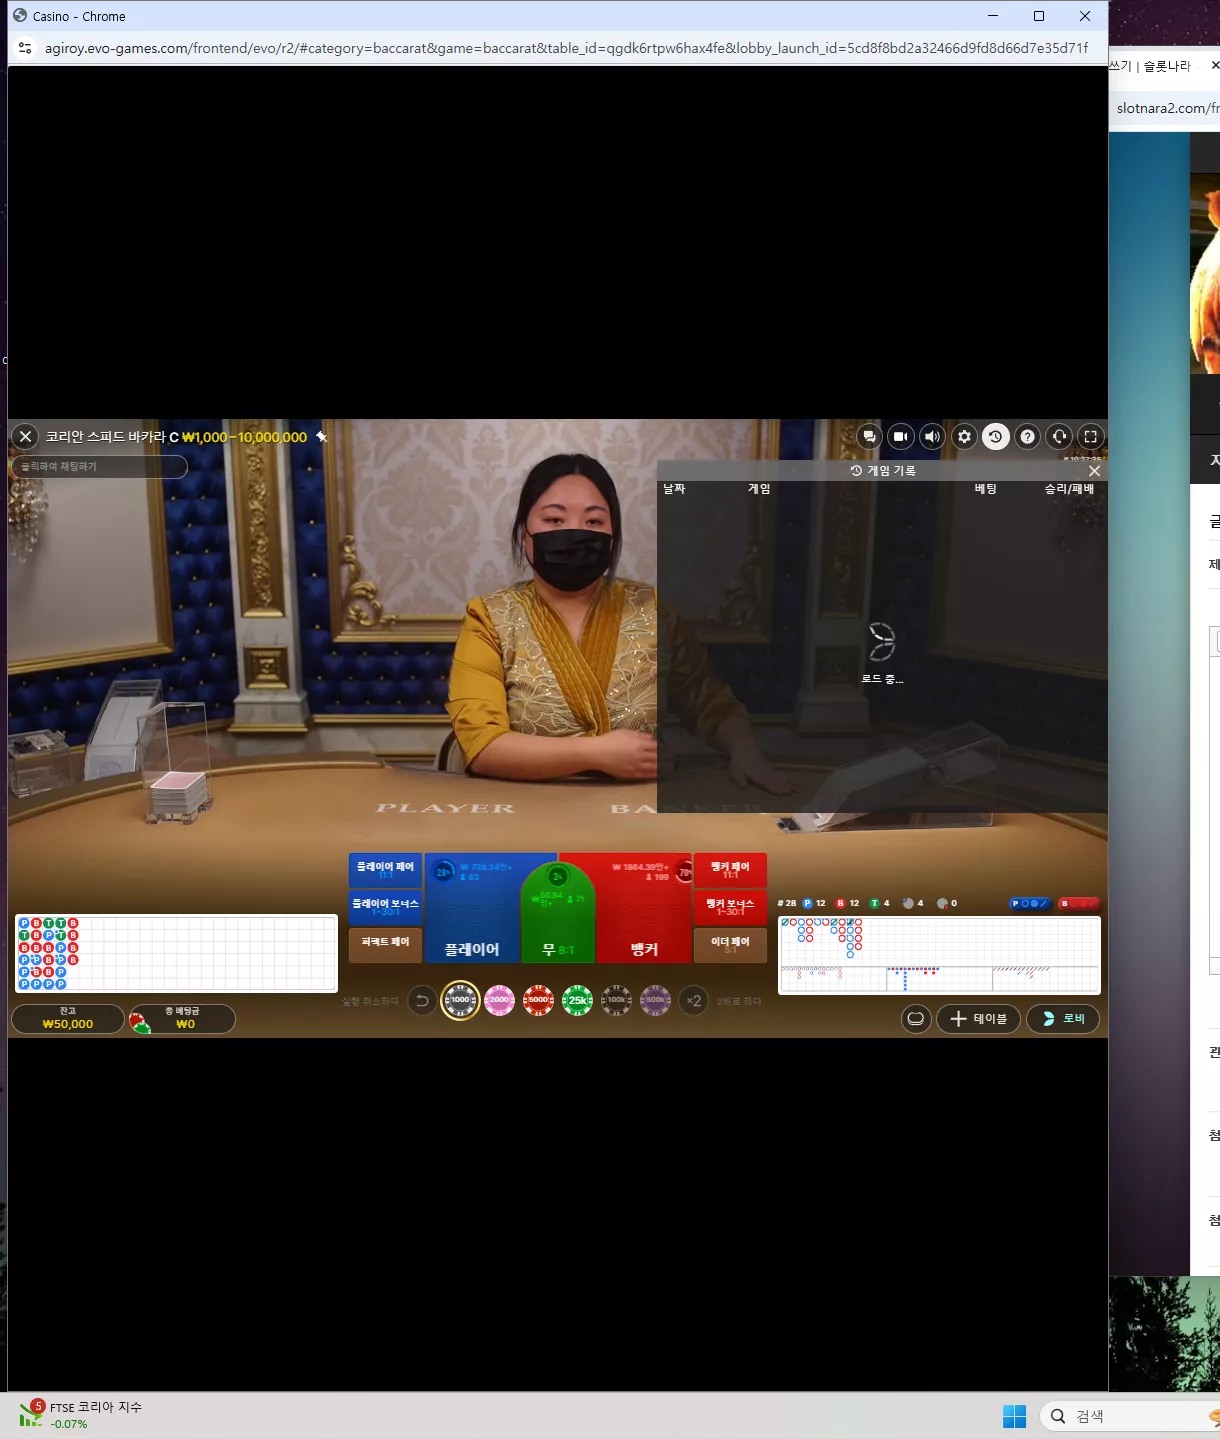Mute the sound speaker icon
This screenshot has height=1439, width=1220.
click(932, 436)
